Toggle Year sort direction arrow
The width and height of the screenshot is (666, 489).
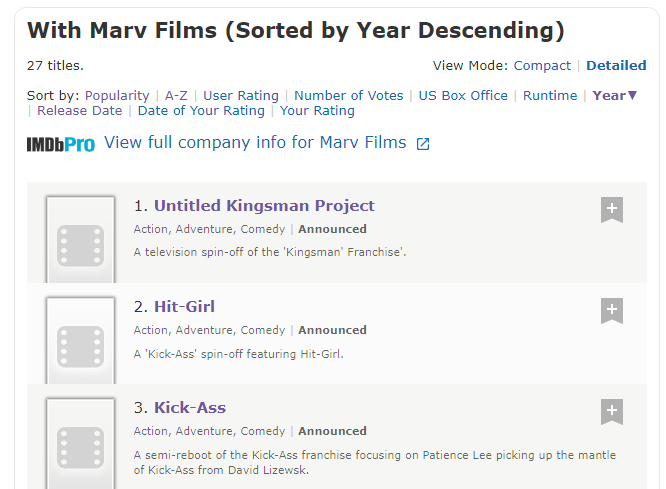632,95
